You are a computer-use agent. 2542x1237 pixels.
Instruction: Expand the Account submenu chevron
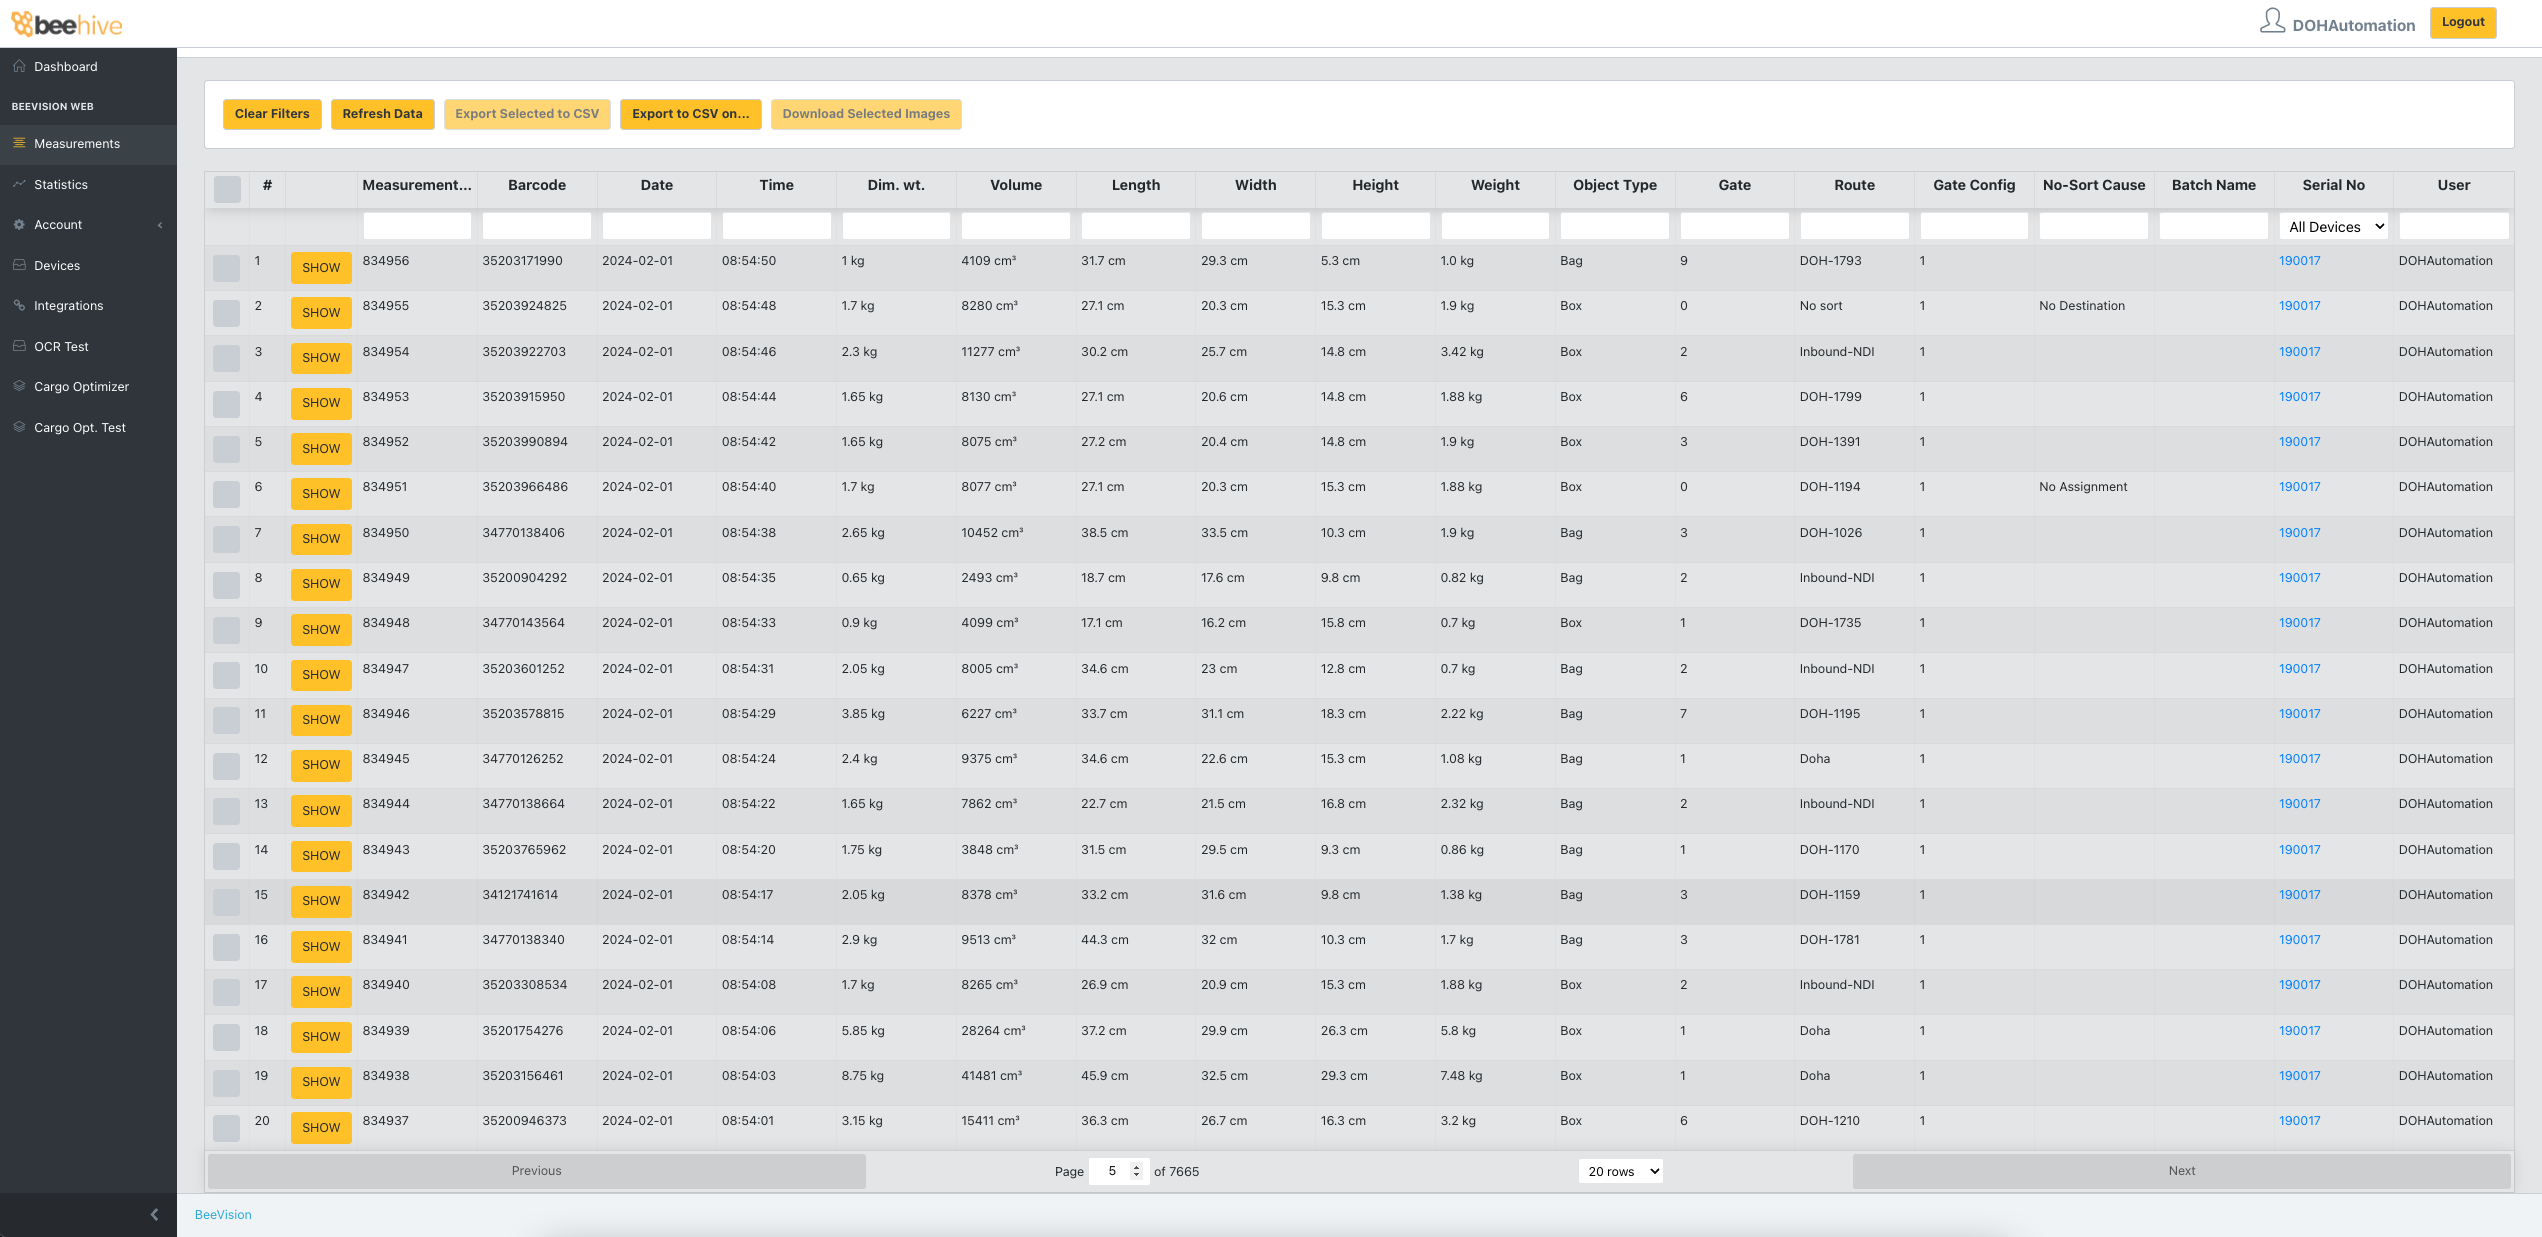coord(160,225)
